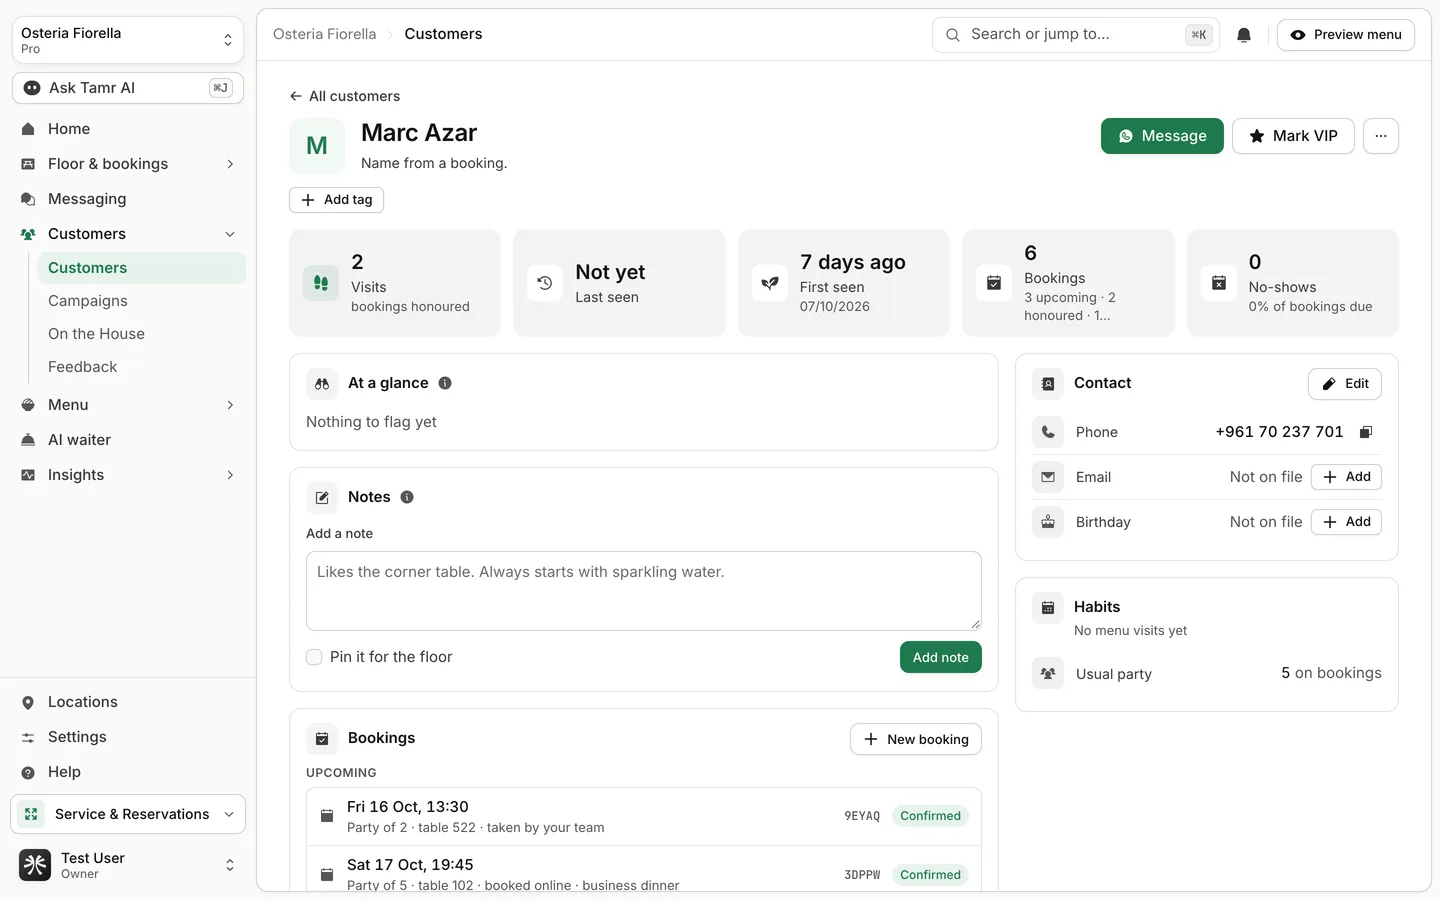Image resolution: width=1440 pixels, height=900 pixels.
Task: Click Add next to Email
Action: 1346,477
